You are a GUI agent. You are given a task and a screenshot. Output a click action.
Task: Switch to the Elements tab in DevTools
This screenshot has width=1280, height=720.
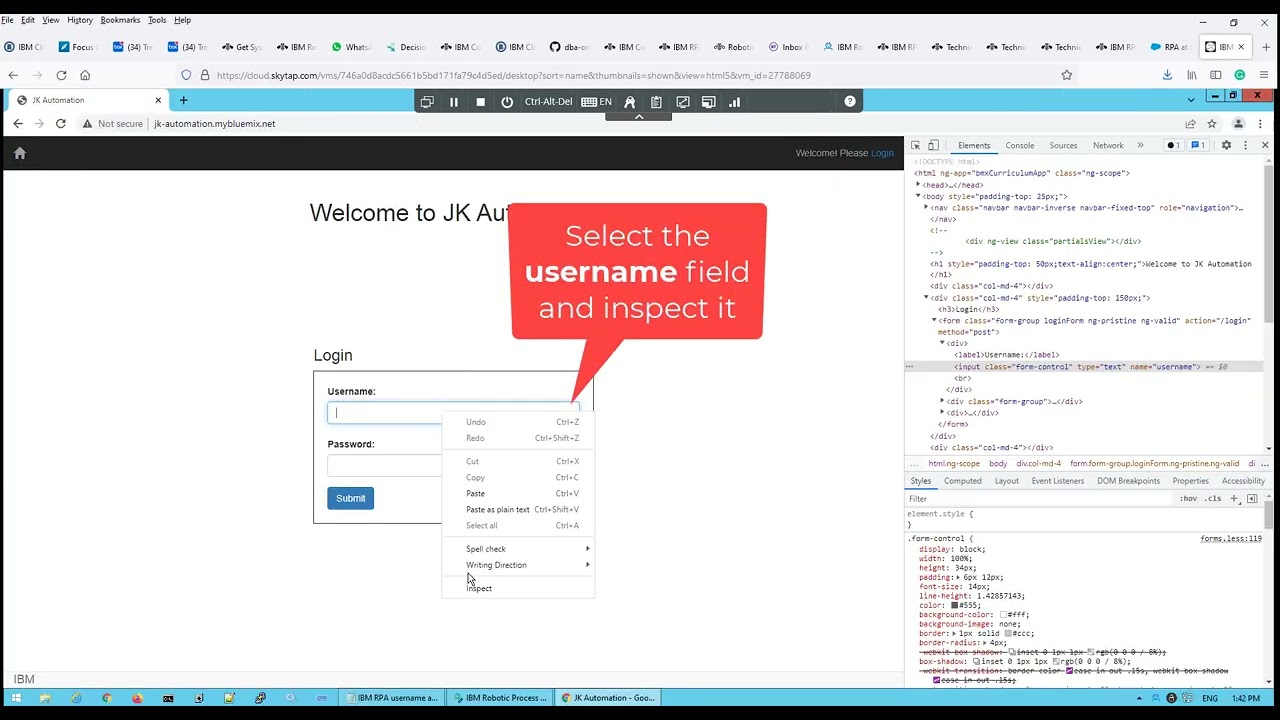[974, 146]
